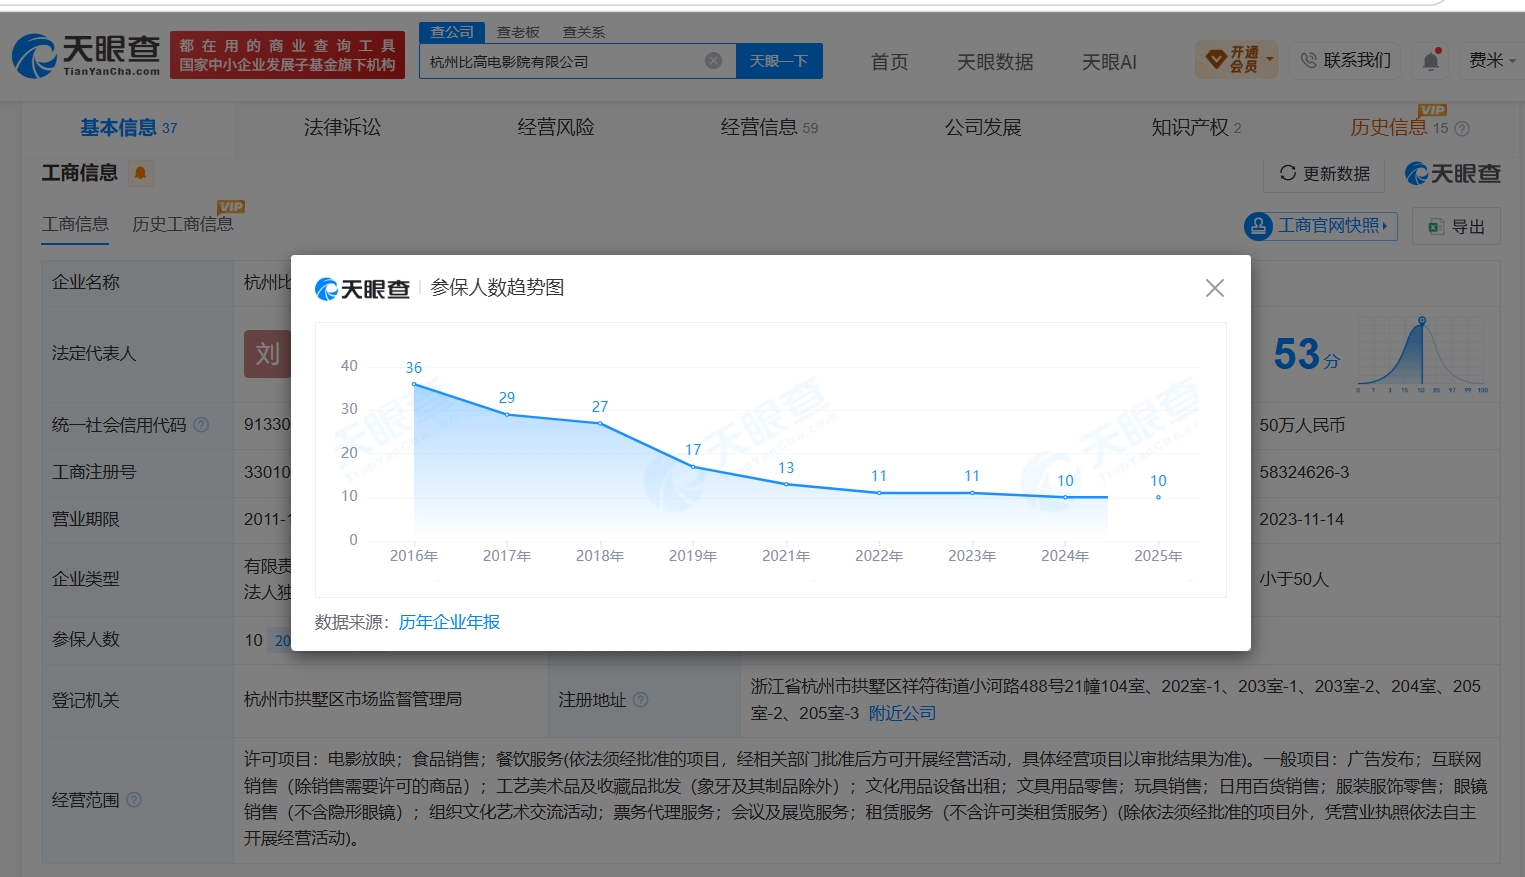Click the 53分 score distribution chart
Image resolution: width=1525 pixels, height=877 pixels.
coord(1422,354)
